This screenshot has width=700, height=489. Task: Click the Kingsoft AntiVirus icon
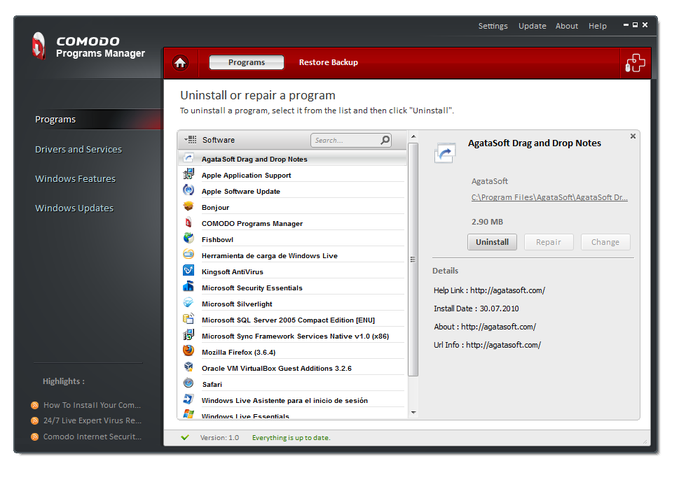click(189, 271)
